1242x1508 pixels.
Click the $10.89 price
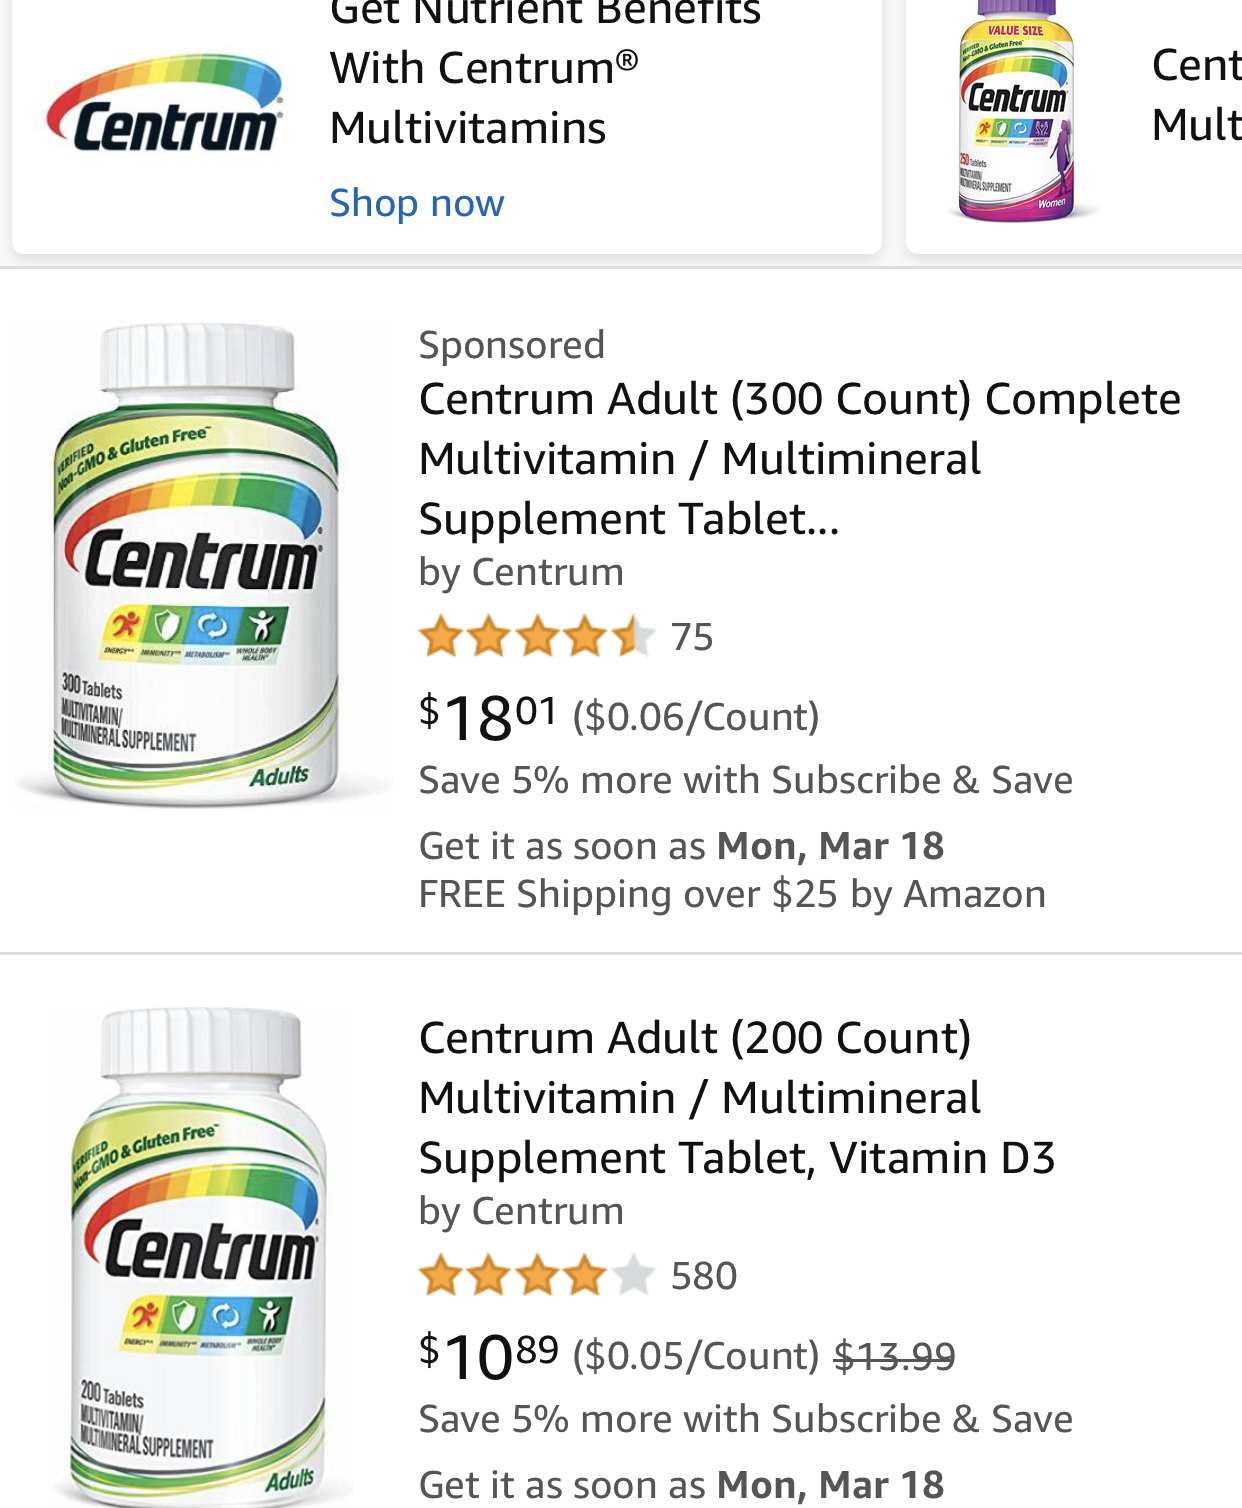click(488, 1355)
